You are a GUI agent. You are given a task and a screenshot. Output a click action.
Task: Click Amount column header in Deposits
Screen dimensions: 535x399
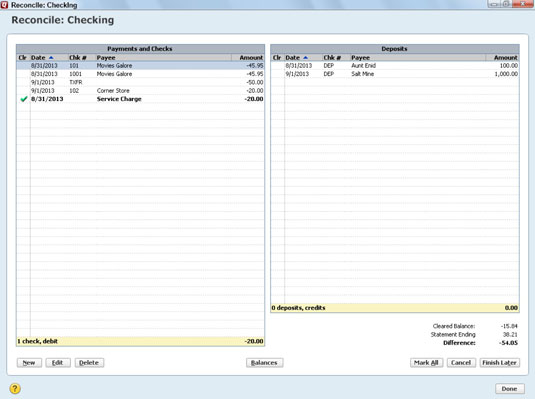click(506, 58)
